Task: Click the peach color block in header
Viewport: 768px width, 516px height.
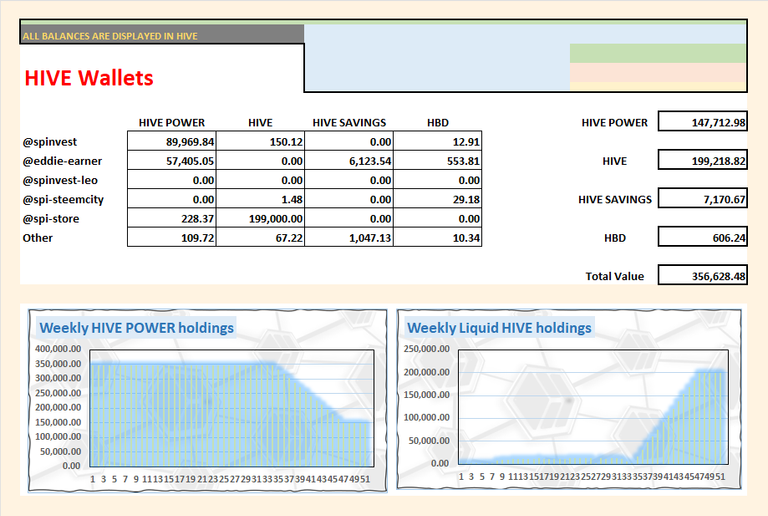Action: pyautogui.click(x=658, y=72)
